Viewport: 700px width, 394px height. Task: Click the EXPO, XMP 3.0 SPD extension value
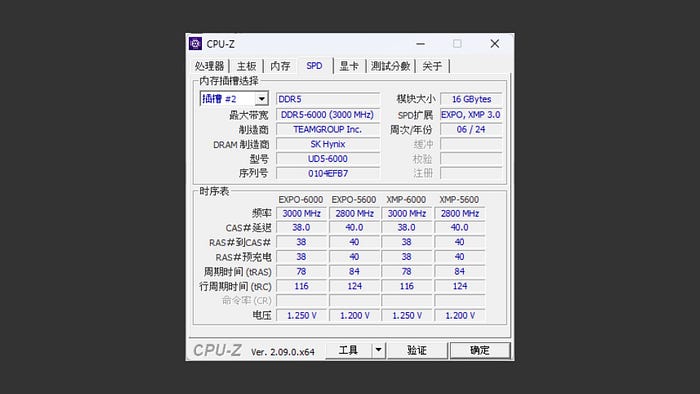coord(471,115)
